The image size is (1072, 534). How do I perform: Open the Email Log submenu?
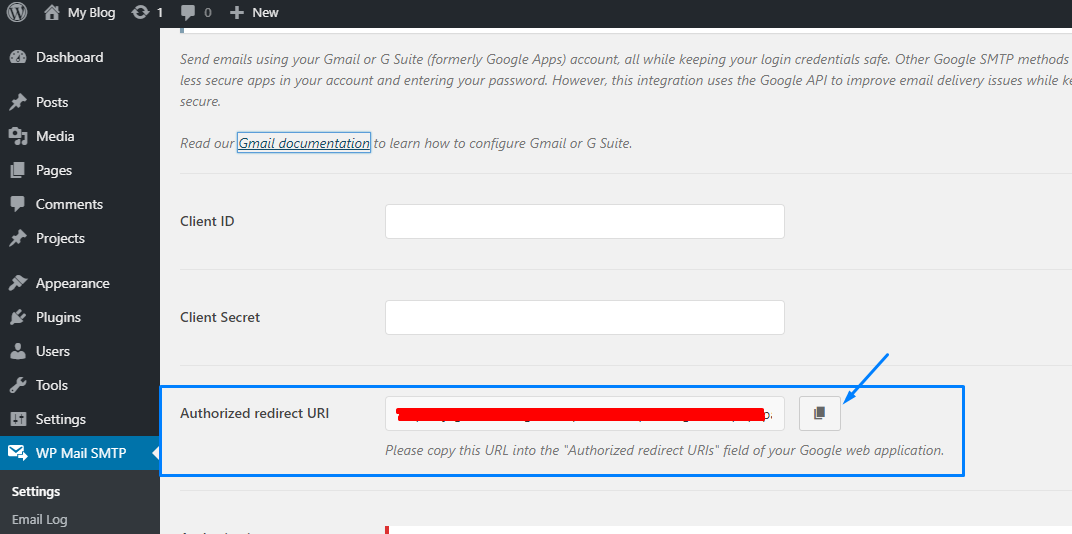40,519
